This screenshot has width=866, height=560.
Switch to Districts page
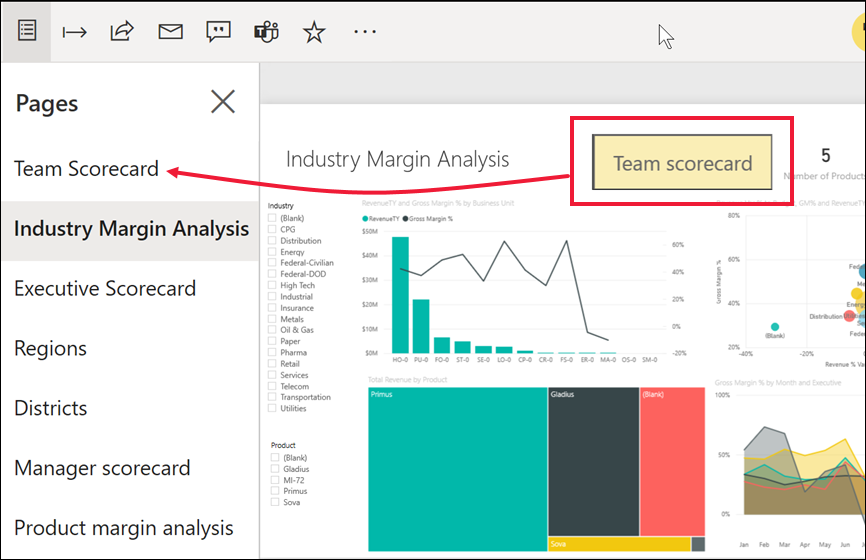(x=51, y=408)
